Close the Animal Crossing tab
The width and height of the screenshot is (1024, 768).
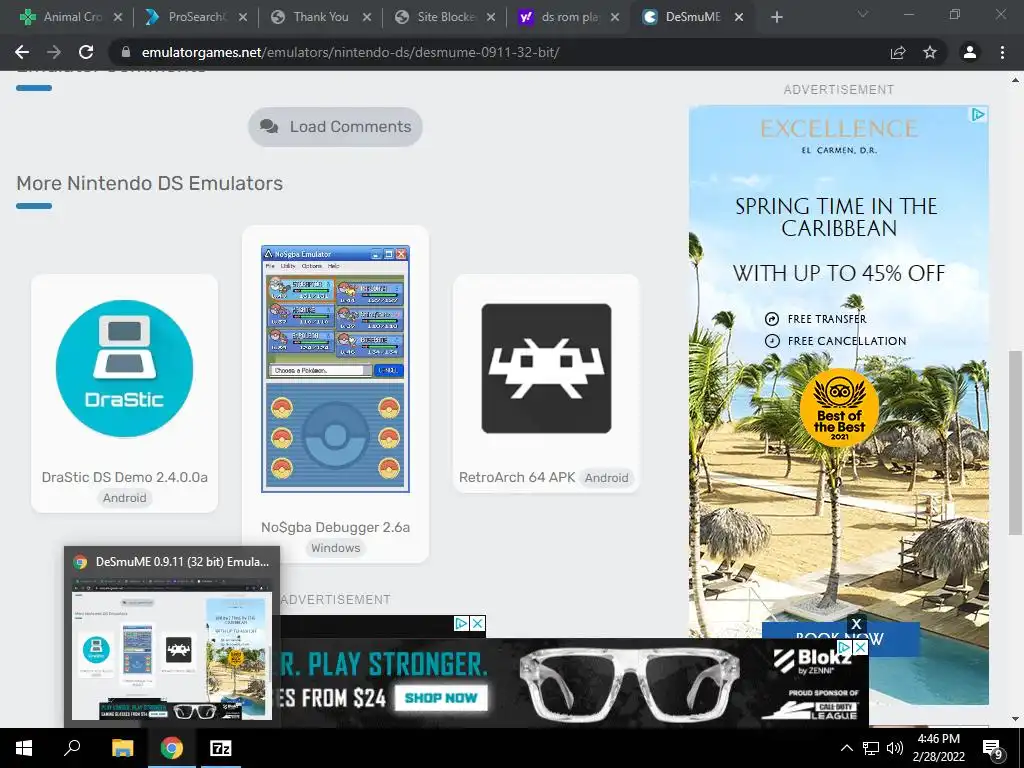[x=118, y=18]
